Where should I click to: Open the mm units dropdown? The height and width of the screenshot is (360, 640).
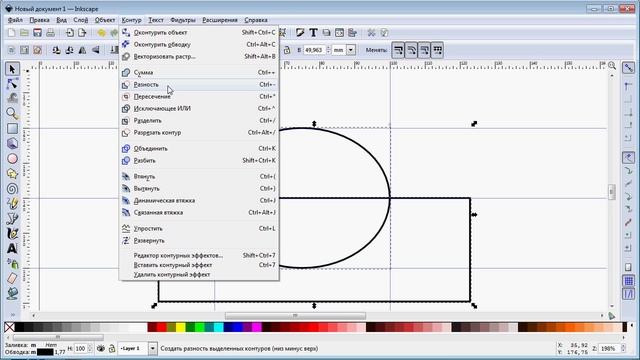click(351, 50)
